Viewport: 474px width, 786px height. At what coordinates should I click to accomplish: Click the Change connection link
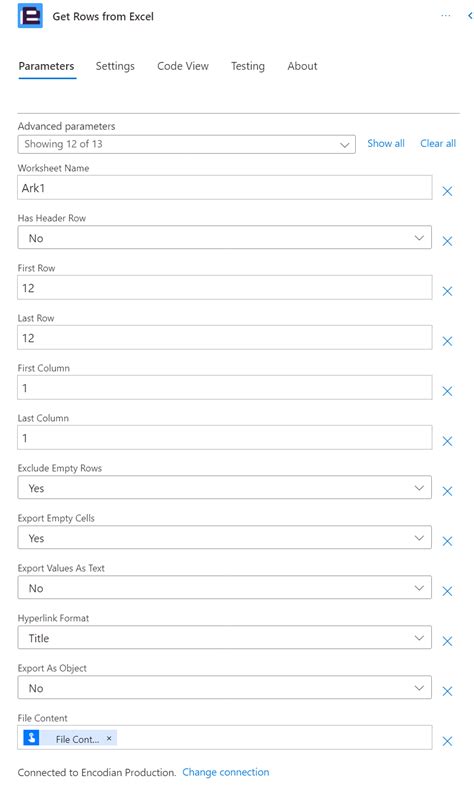click(225, 772)
